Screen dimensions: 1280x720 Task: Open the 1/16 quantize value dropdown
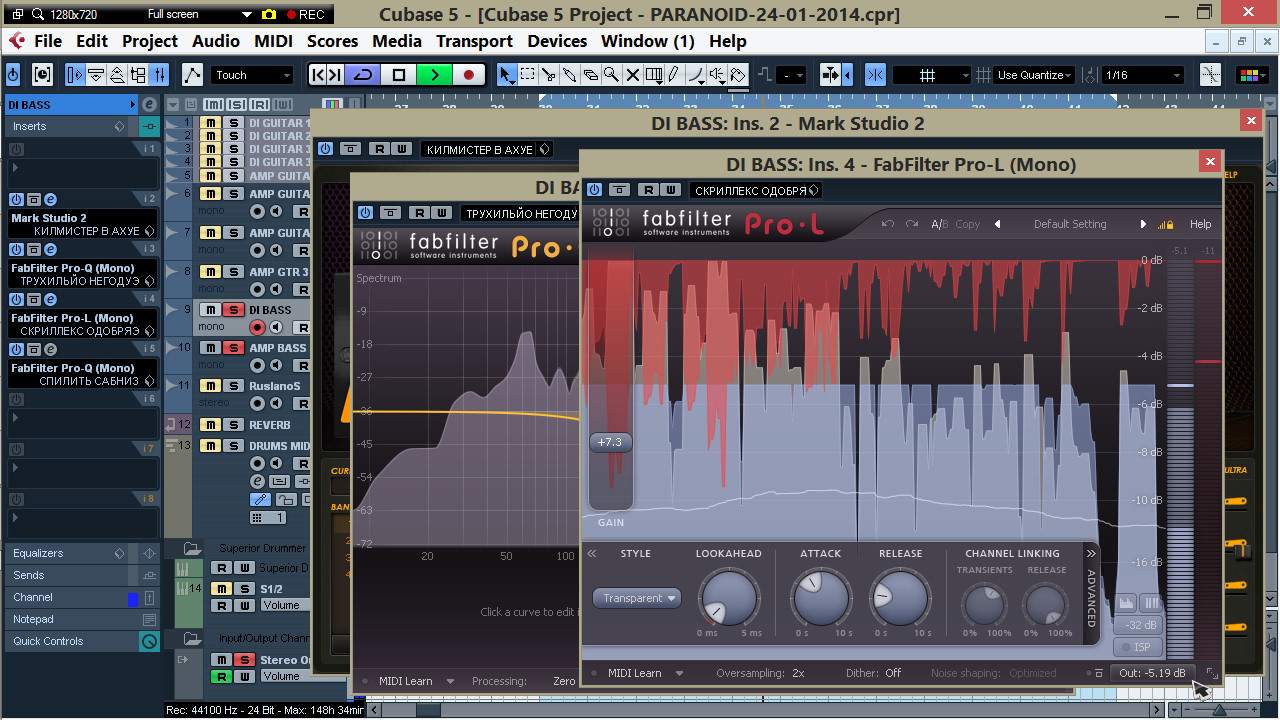pos(1142,75)
